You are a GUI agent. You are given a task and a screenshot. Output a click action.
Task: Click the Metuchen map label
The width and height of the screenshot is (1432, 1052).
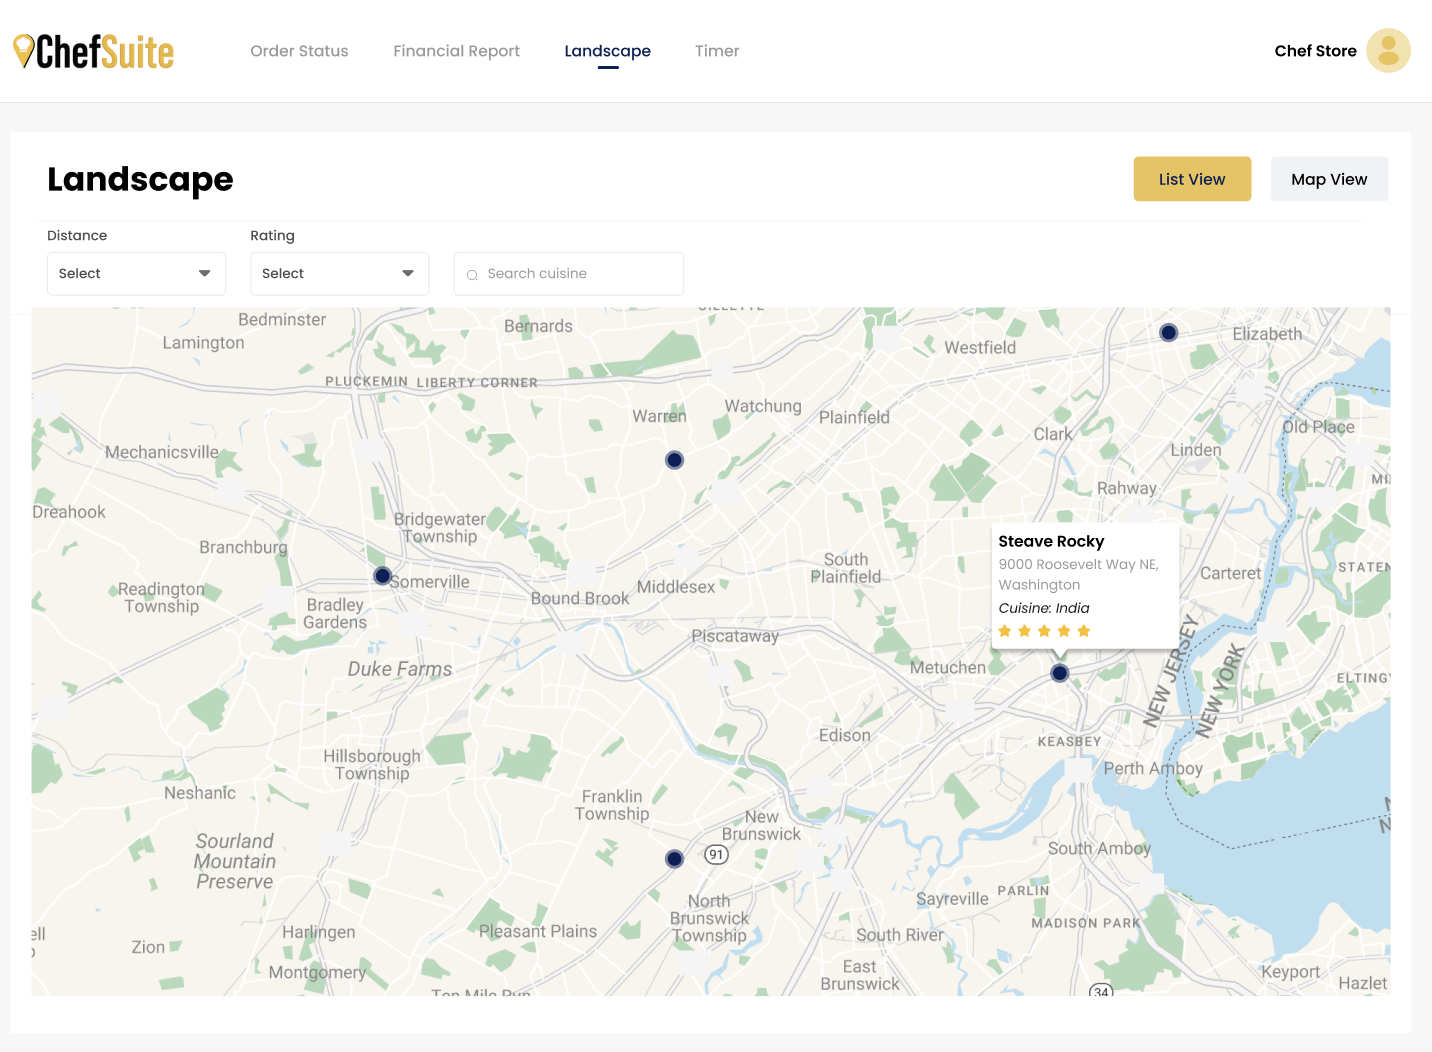tap(948, 667)
